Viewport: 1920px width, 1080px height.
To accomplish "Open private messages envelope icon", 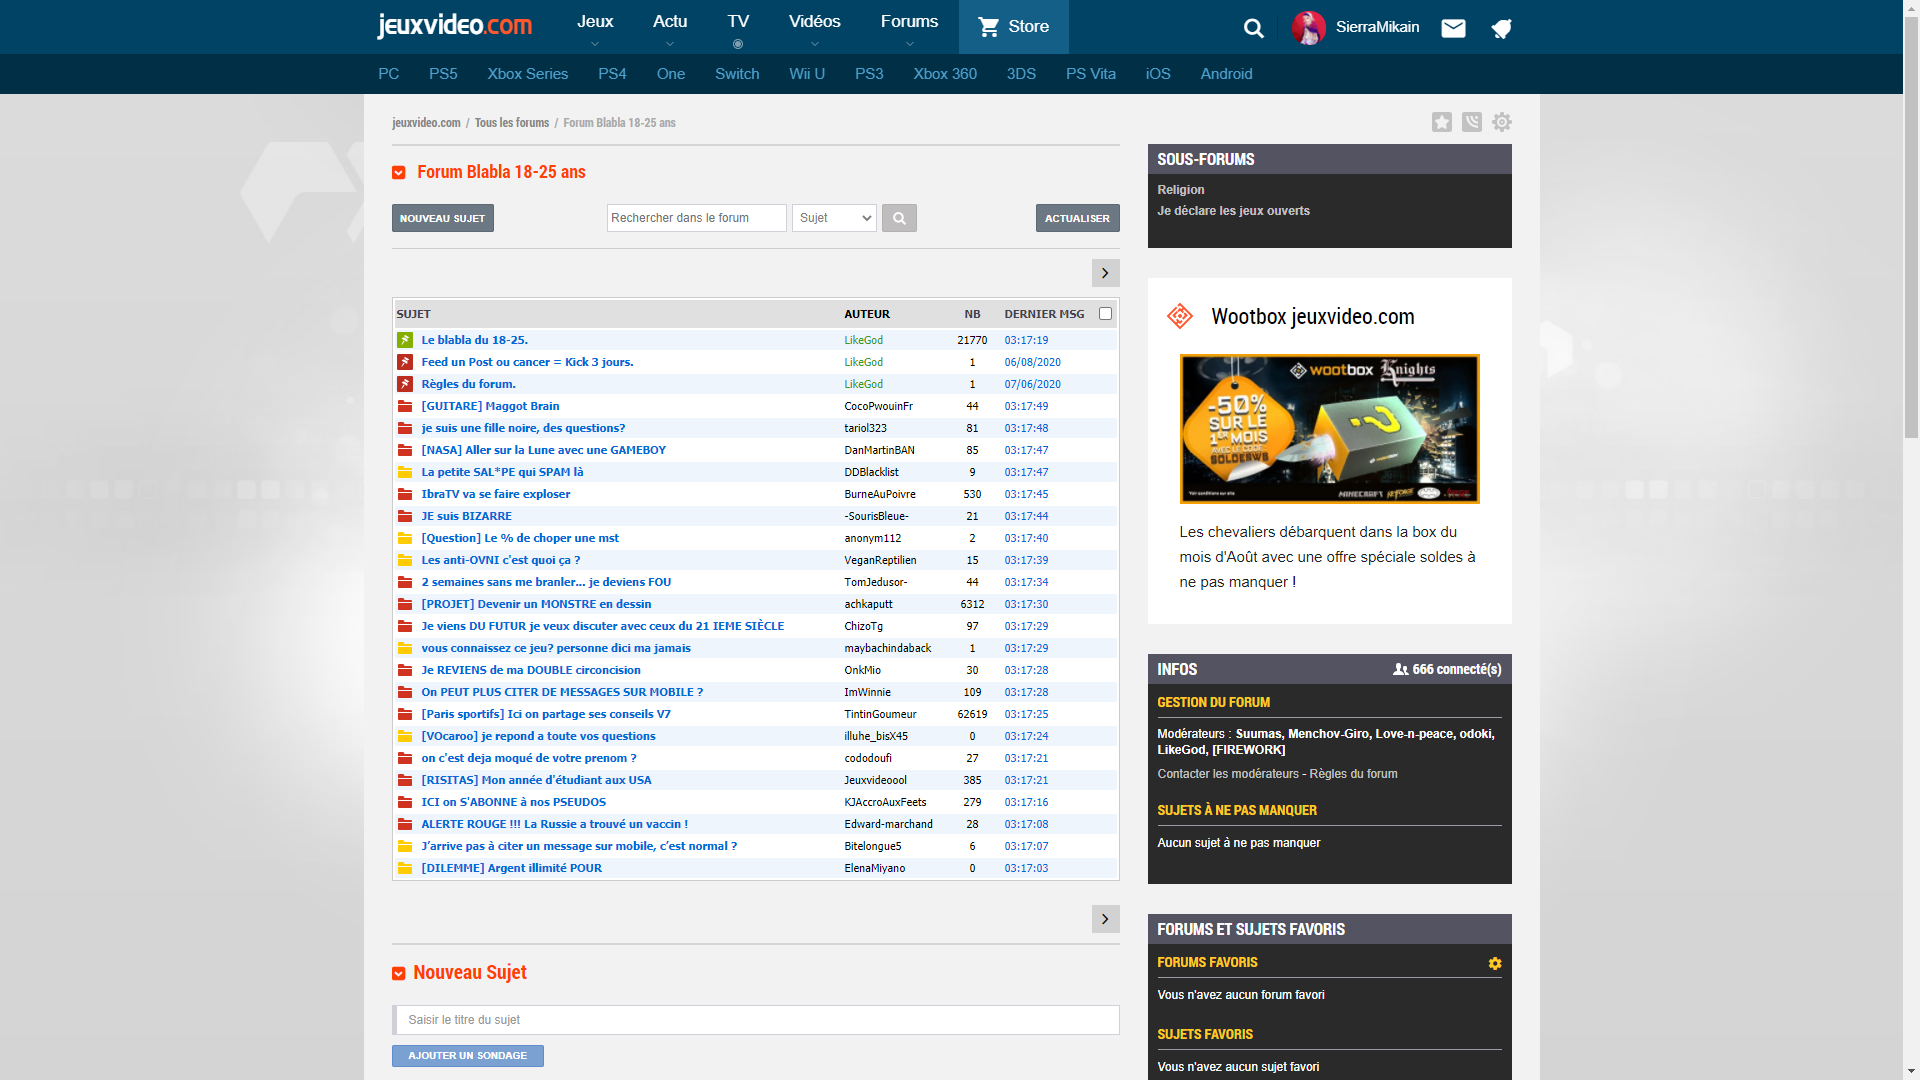I will coord(1453,28).
